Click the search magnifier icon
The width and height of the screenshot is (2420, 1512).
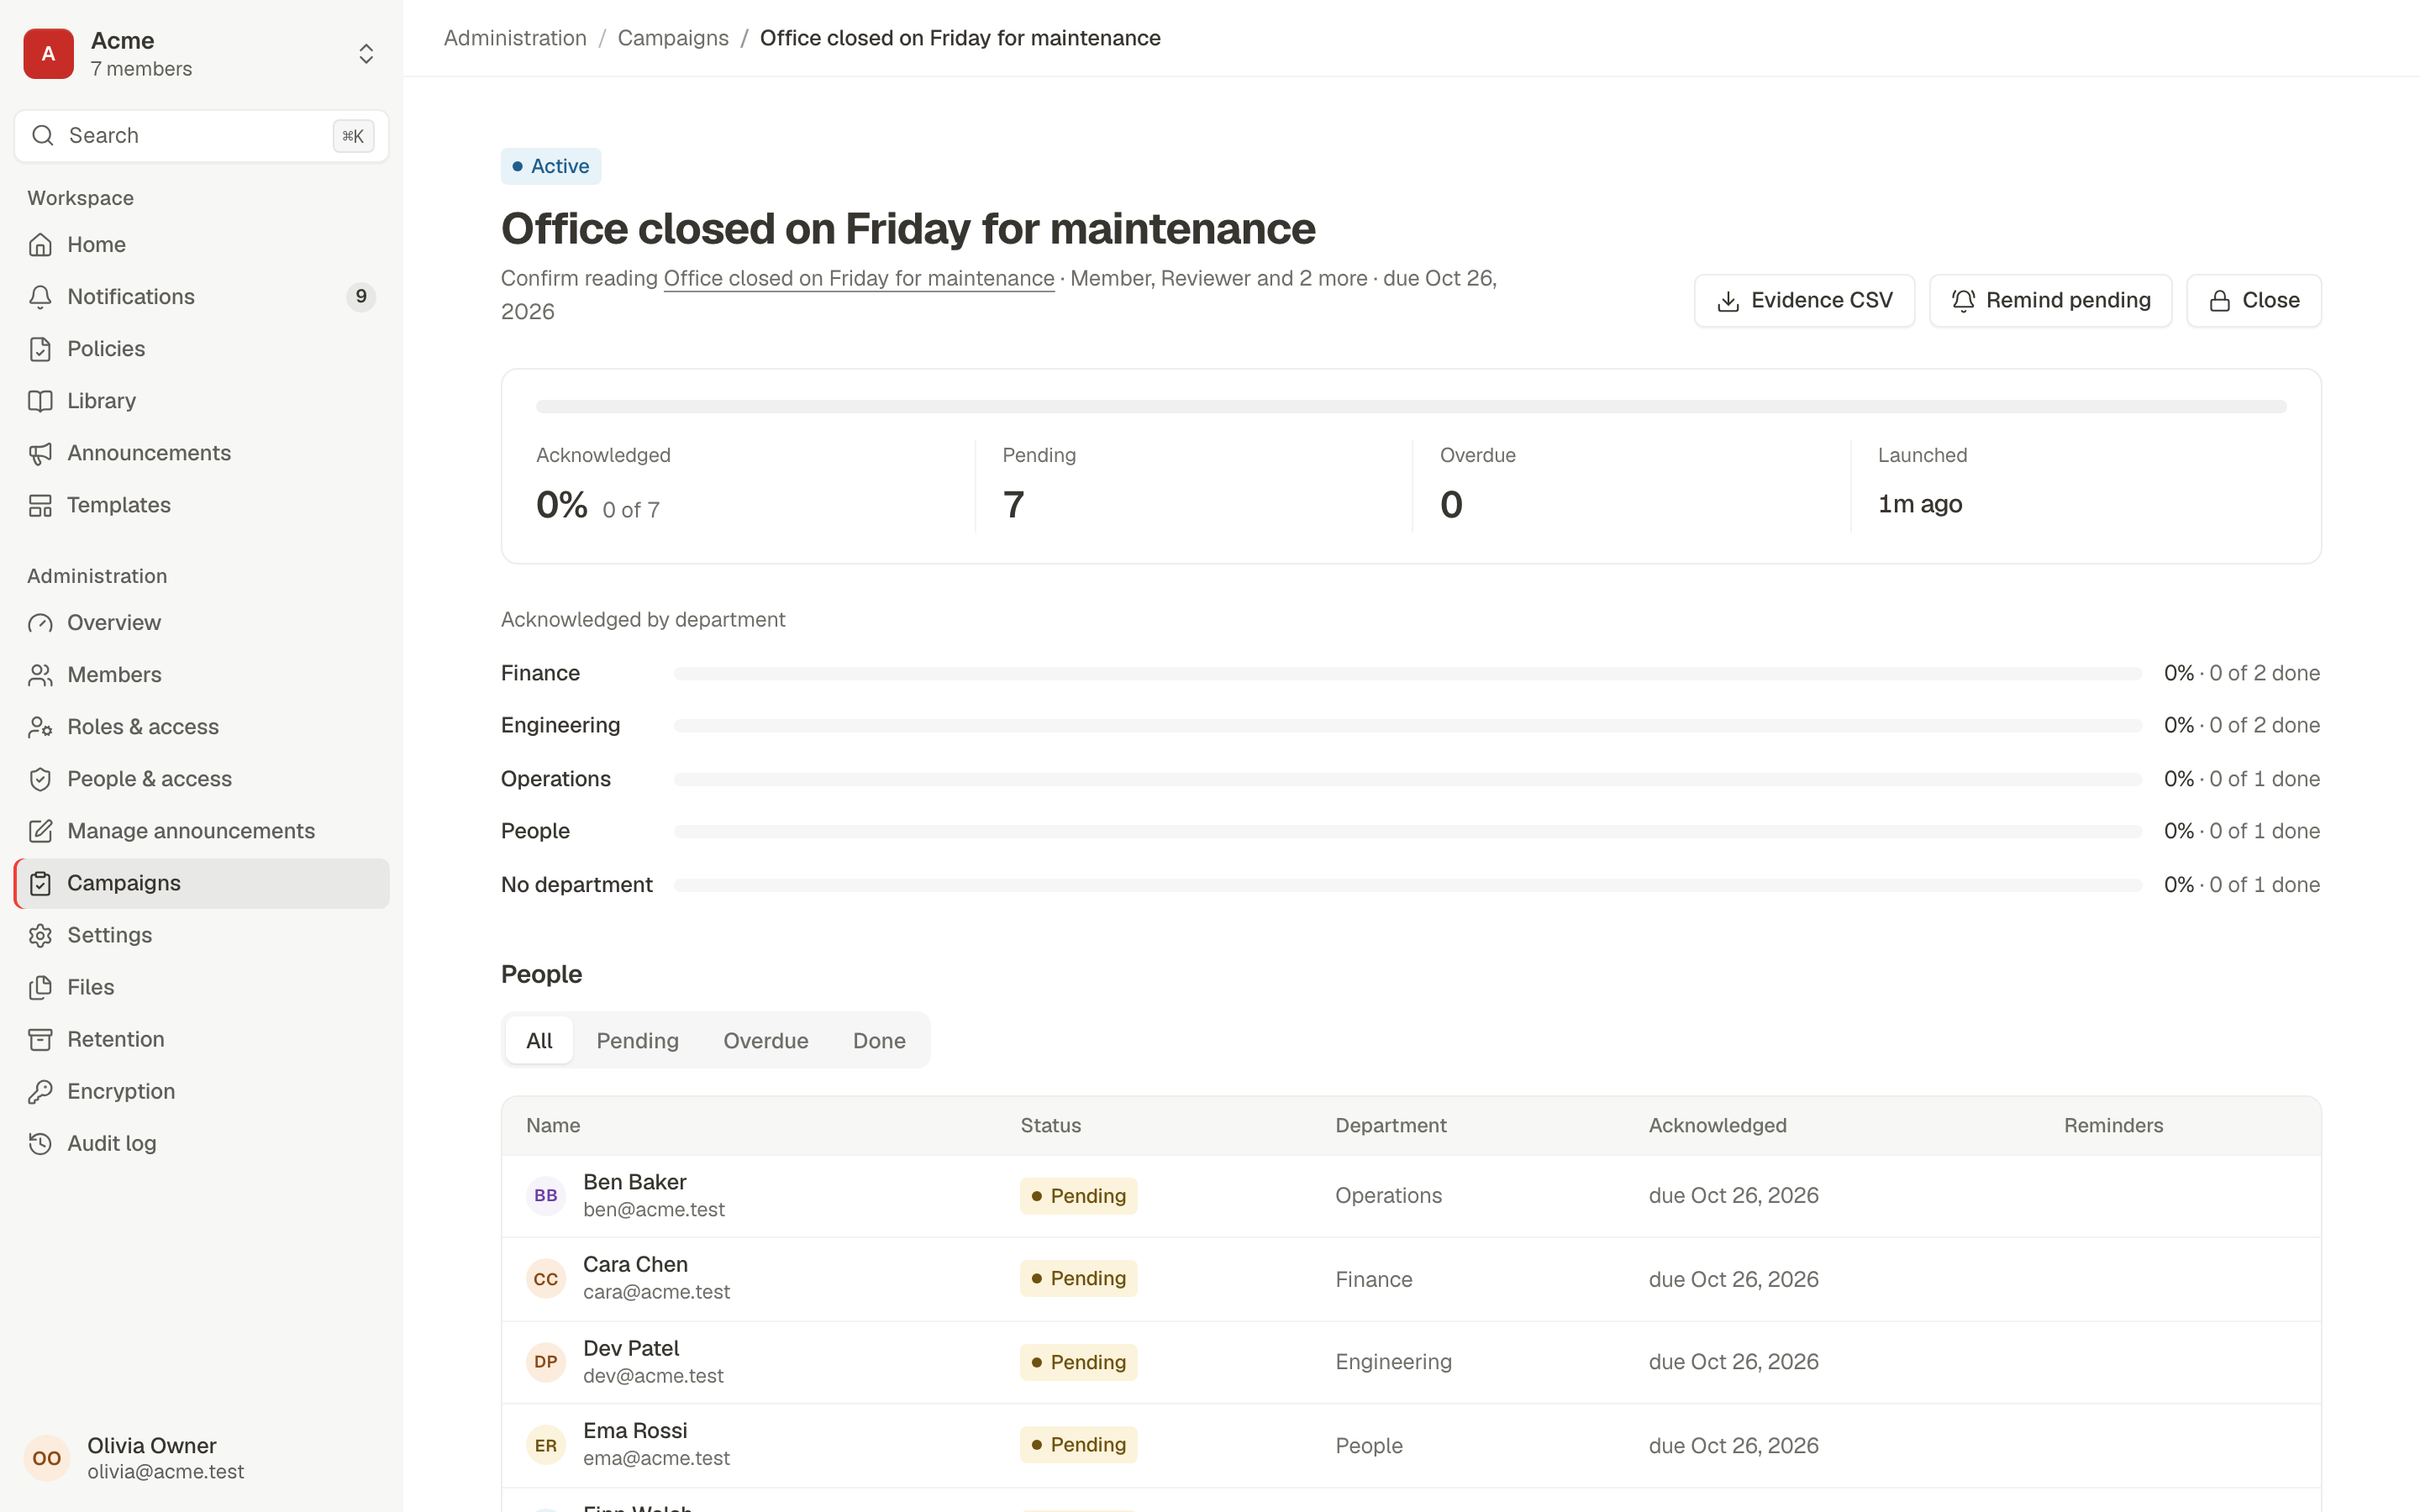(x=42, y=135)
